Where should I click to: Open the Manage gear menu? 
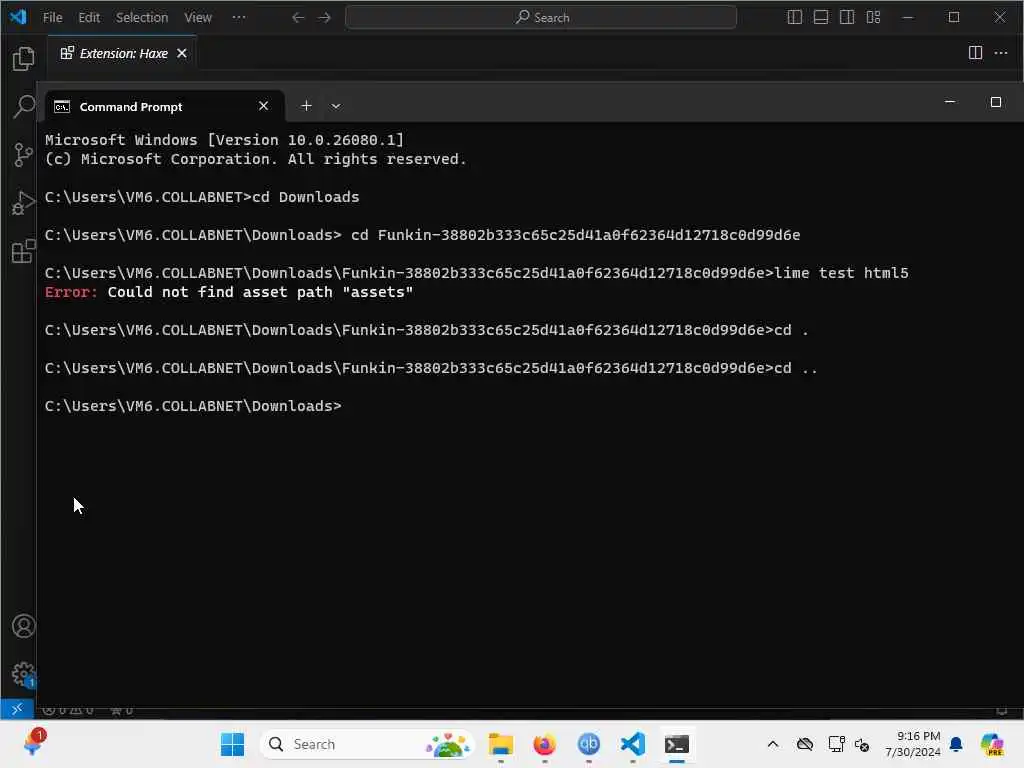click(x=24, y=674)
